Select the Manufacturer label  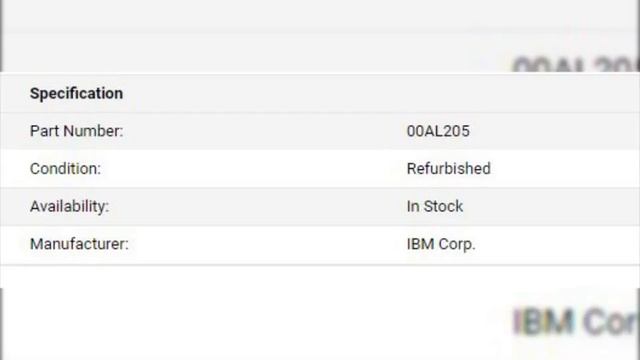point(79,244)
